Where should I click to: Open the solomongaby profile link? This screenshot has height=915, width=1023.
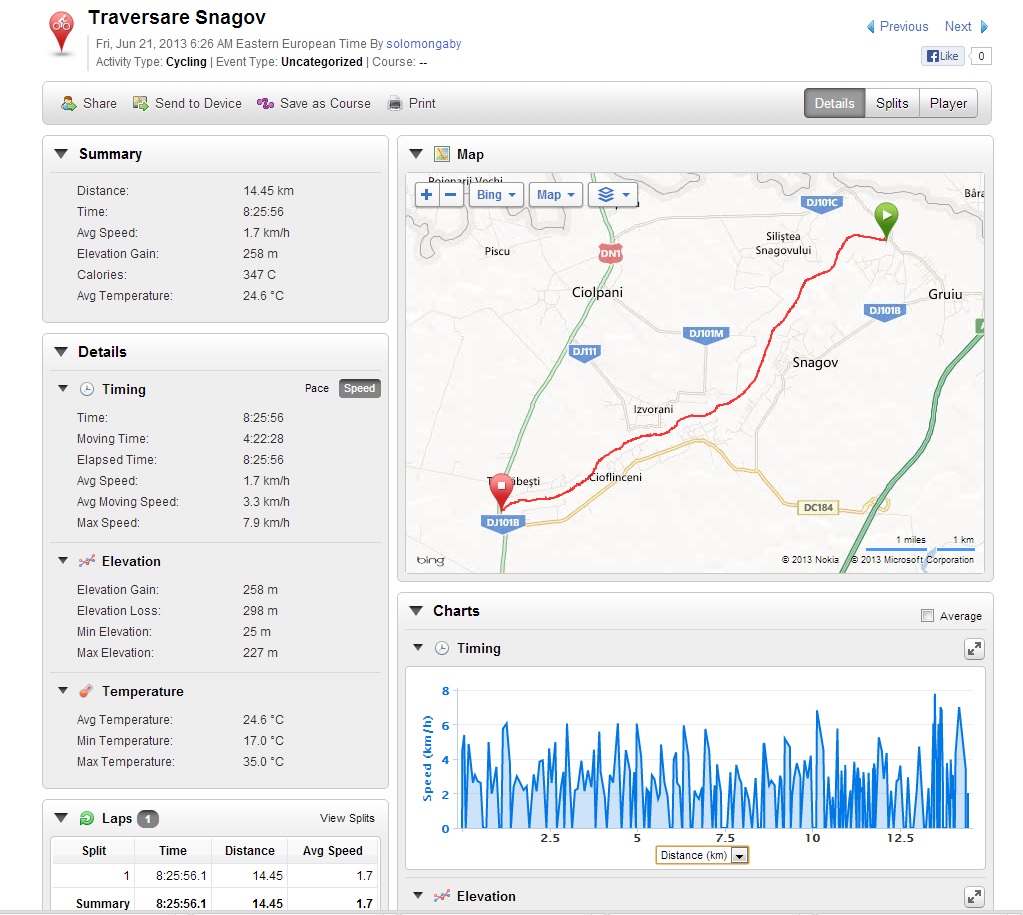point(424,44)
